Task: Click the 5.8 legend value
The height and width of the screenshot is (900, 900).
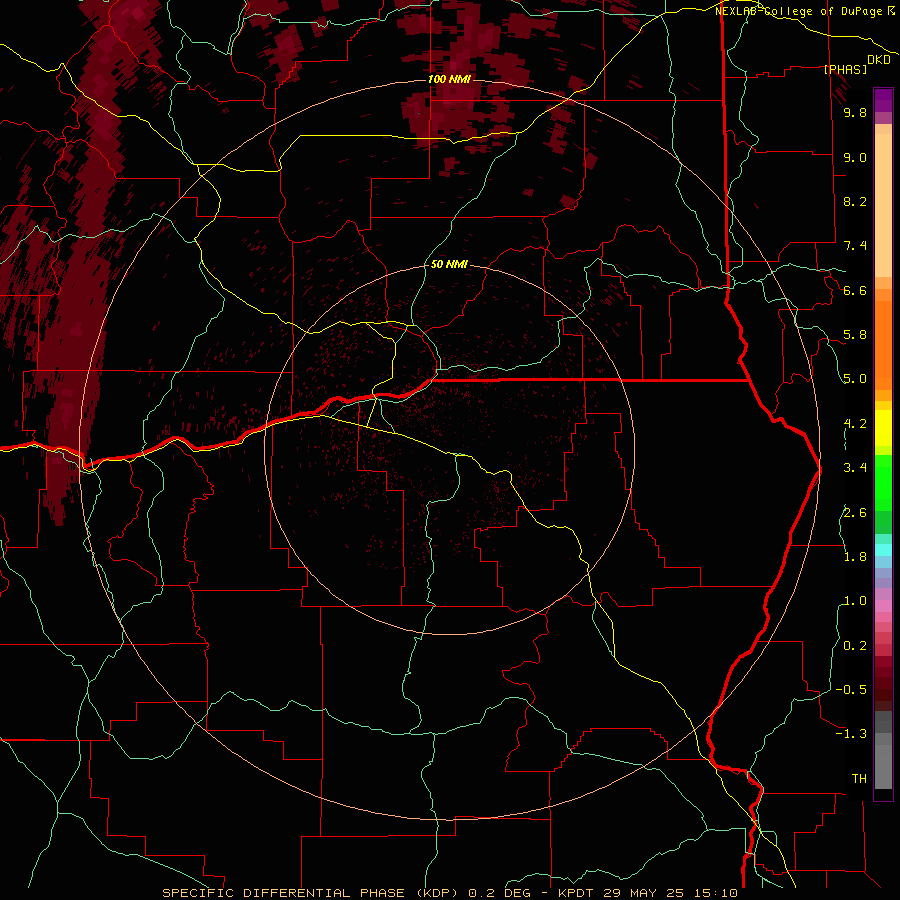Action: pos(855,335)
